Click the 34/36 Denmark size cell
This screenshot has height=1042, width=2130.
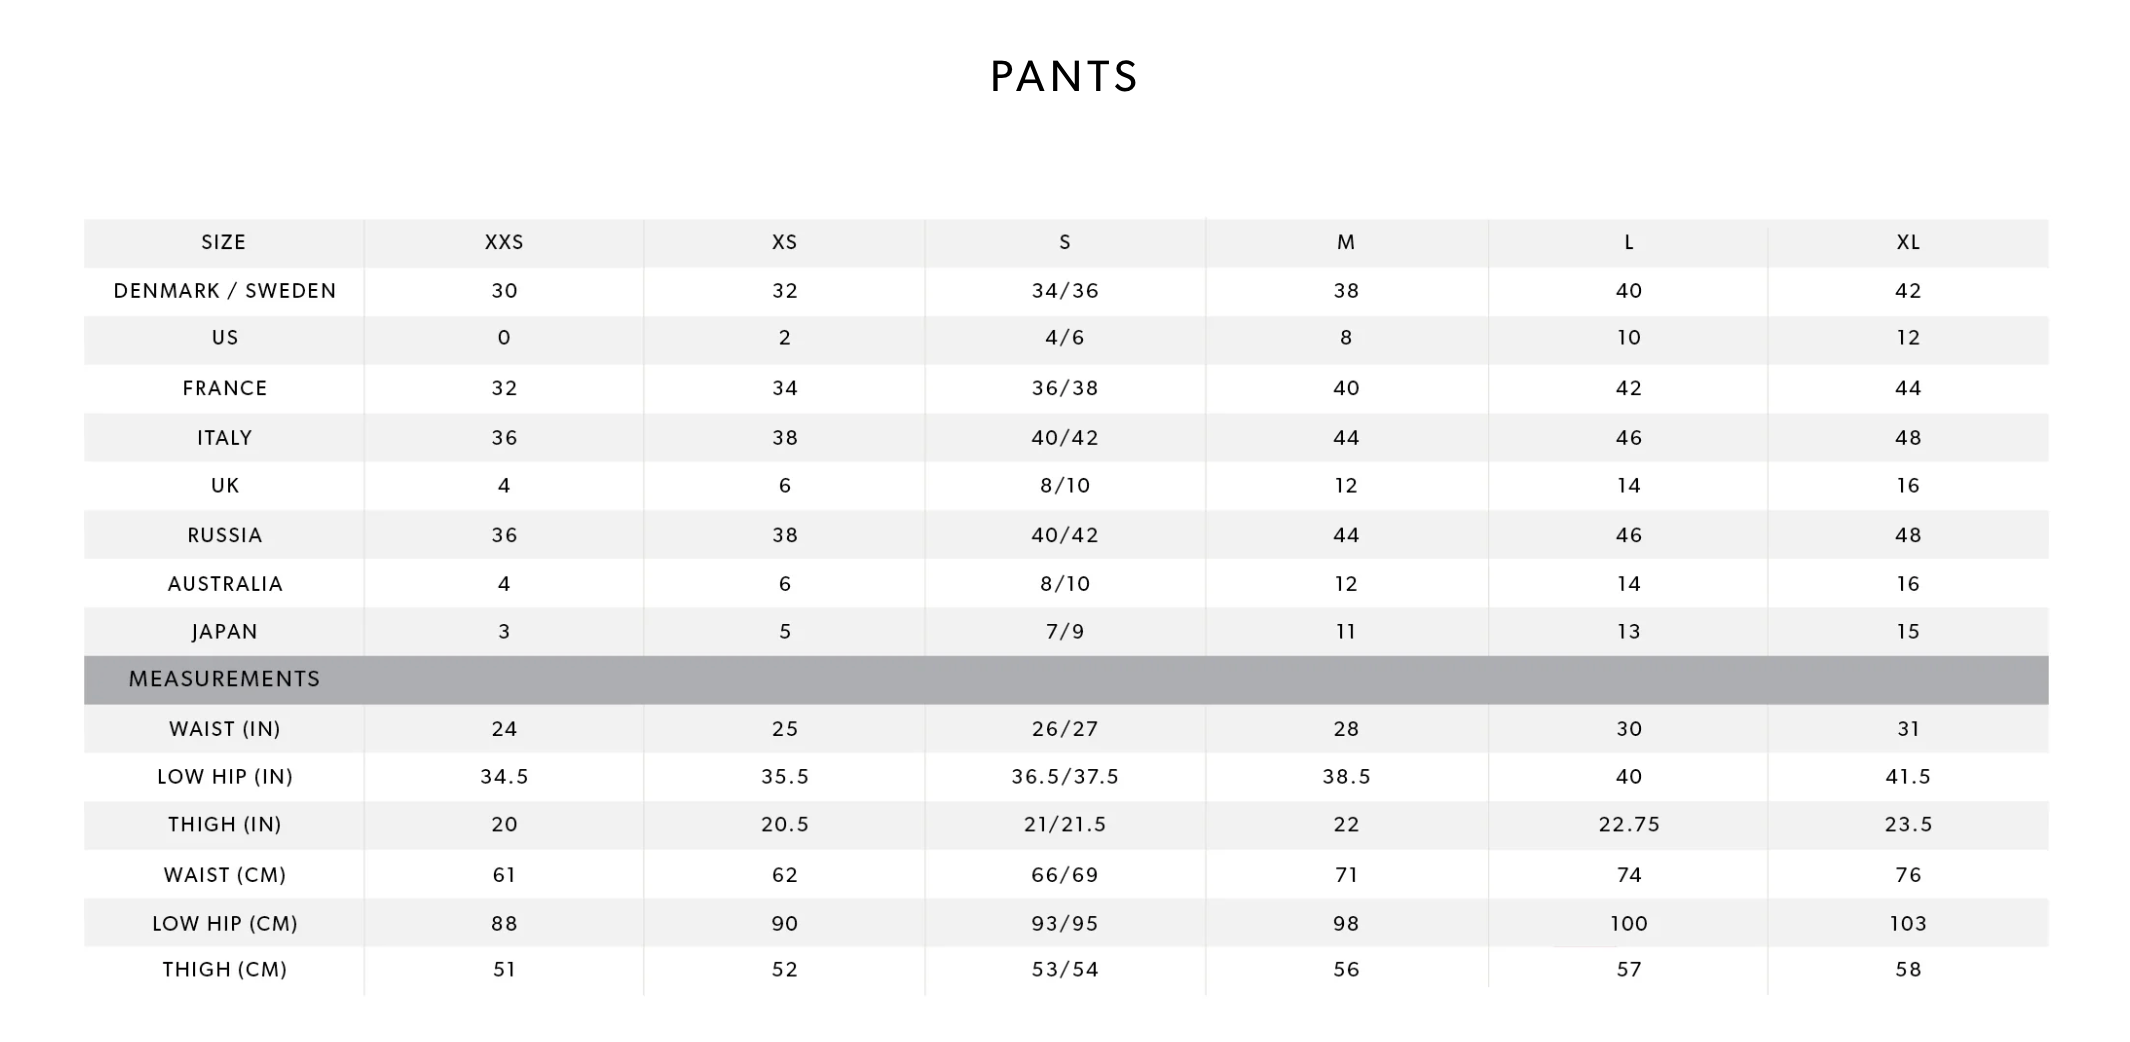point(1065,291)
